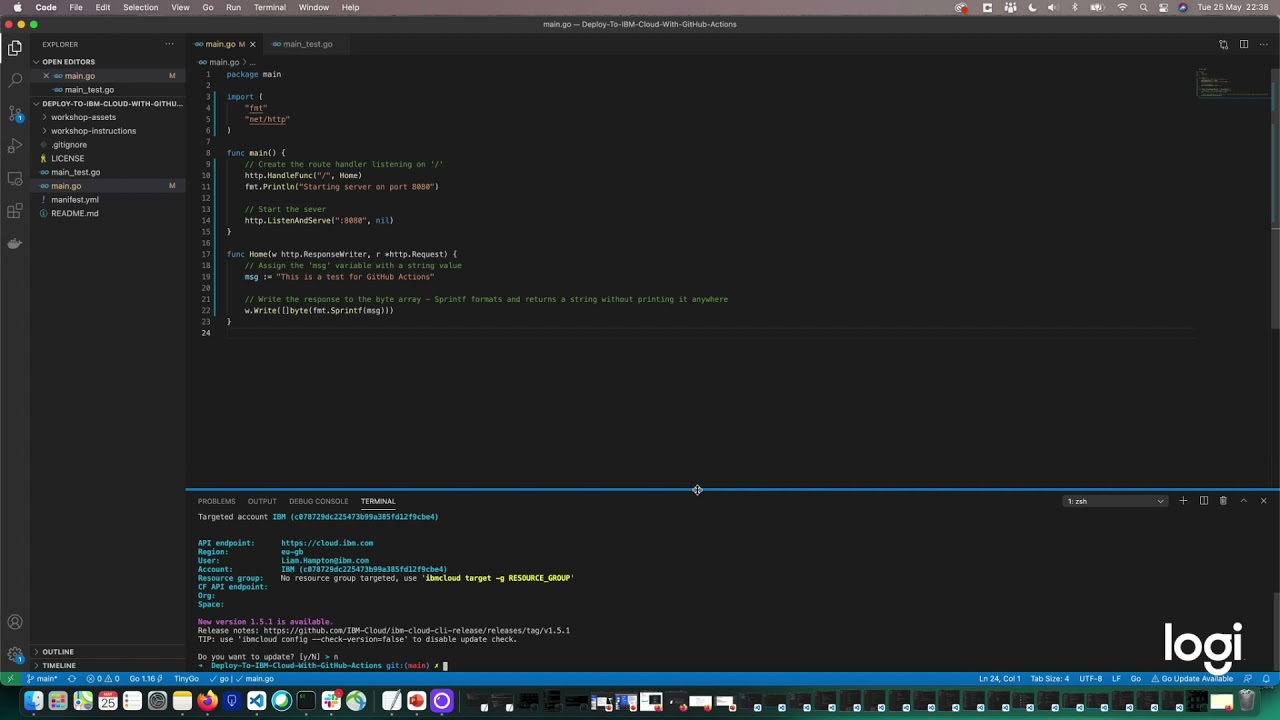Image resolution: width=1280 pixels, height=720 pixels.
Task: Click the TinyGo status bar item
Action: [186, 679]
